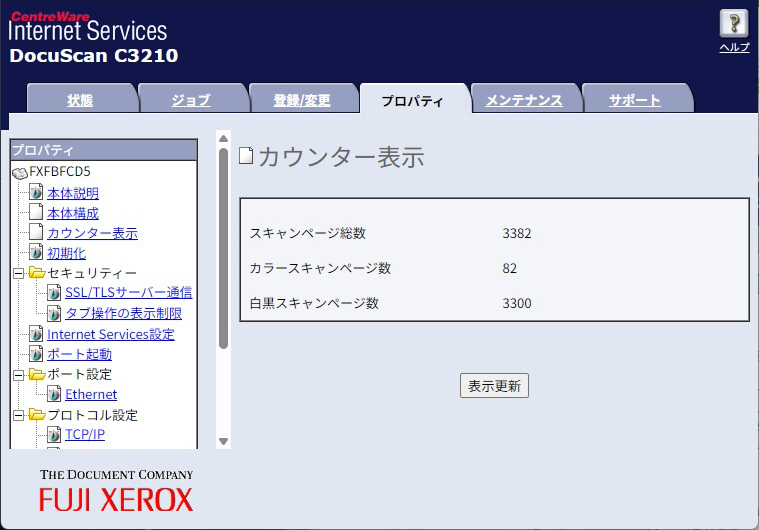Switch to the ジョブ tab

(191, 100)
